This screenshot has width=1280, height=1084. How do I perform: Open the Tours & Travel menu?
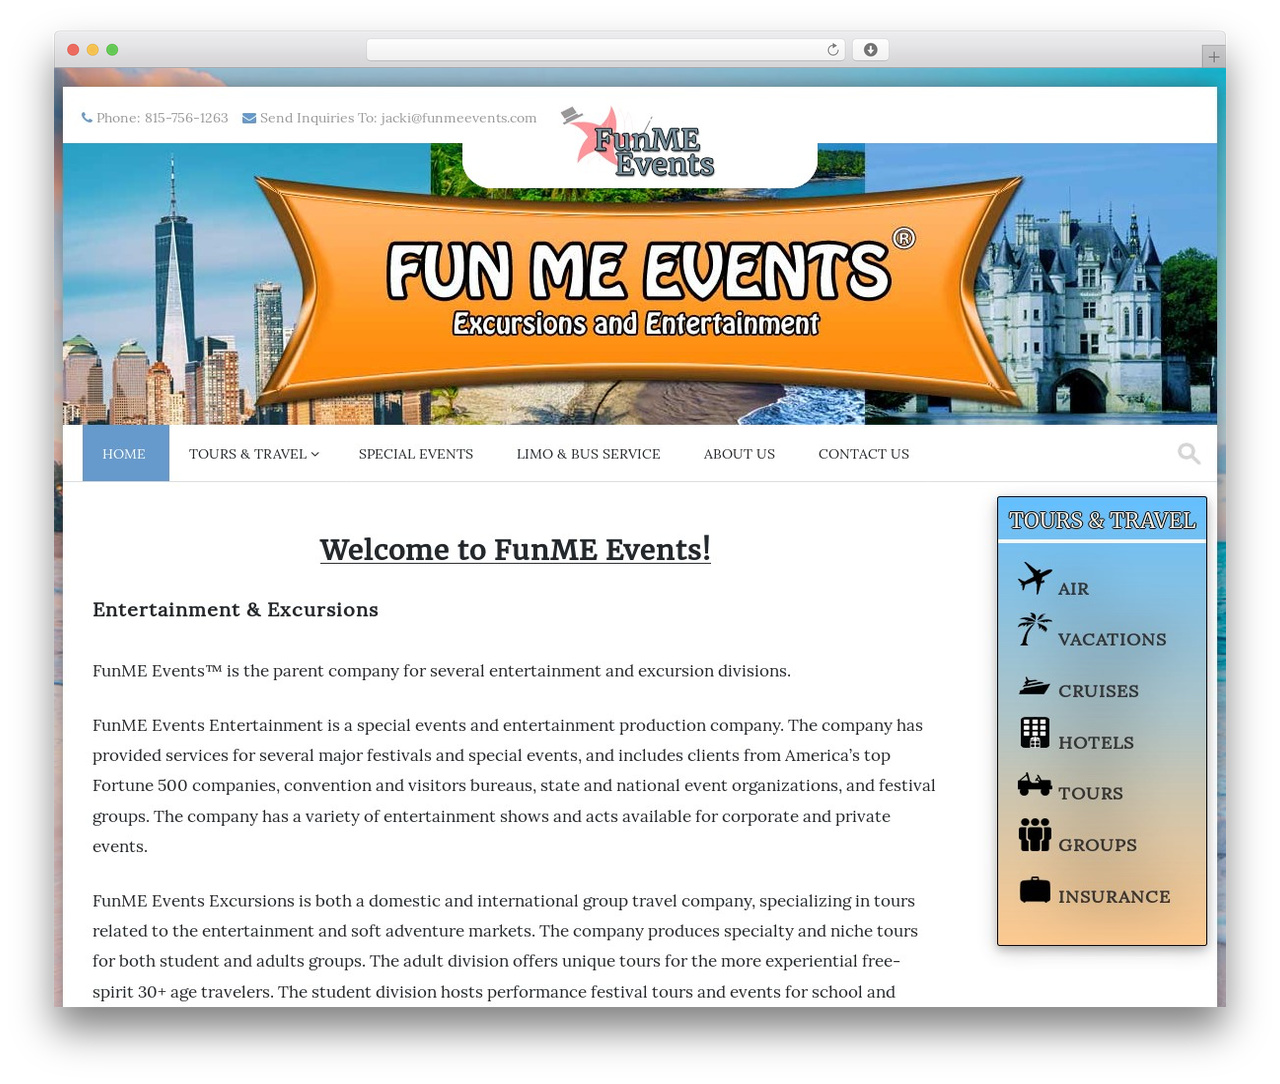[254, 454]
